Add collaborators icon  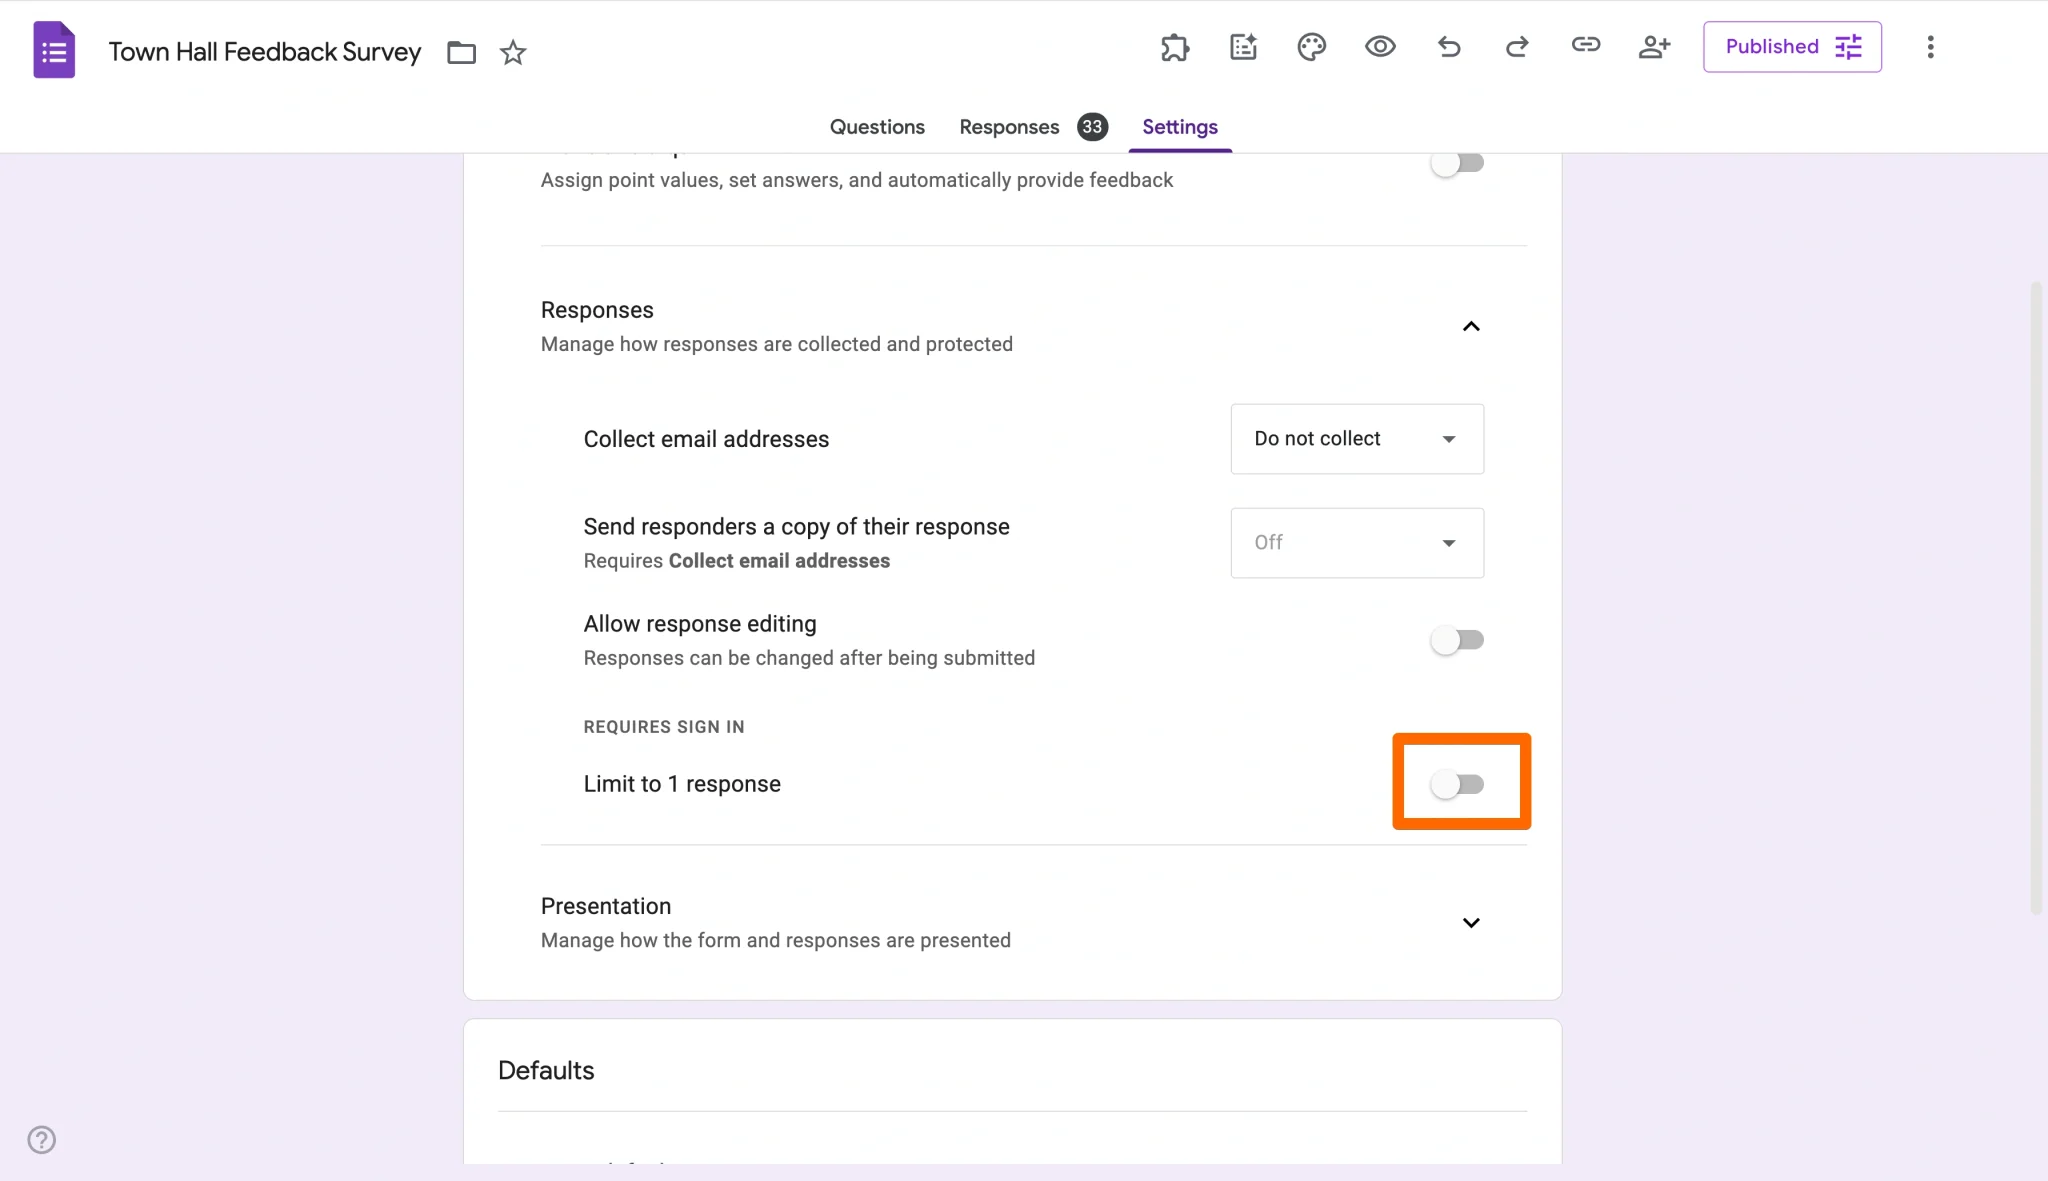coord(1654,46)
